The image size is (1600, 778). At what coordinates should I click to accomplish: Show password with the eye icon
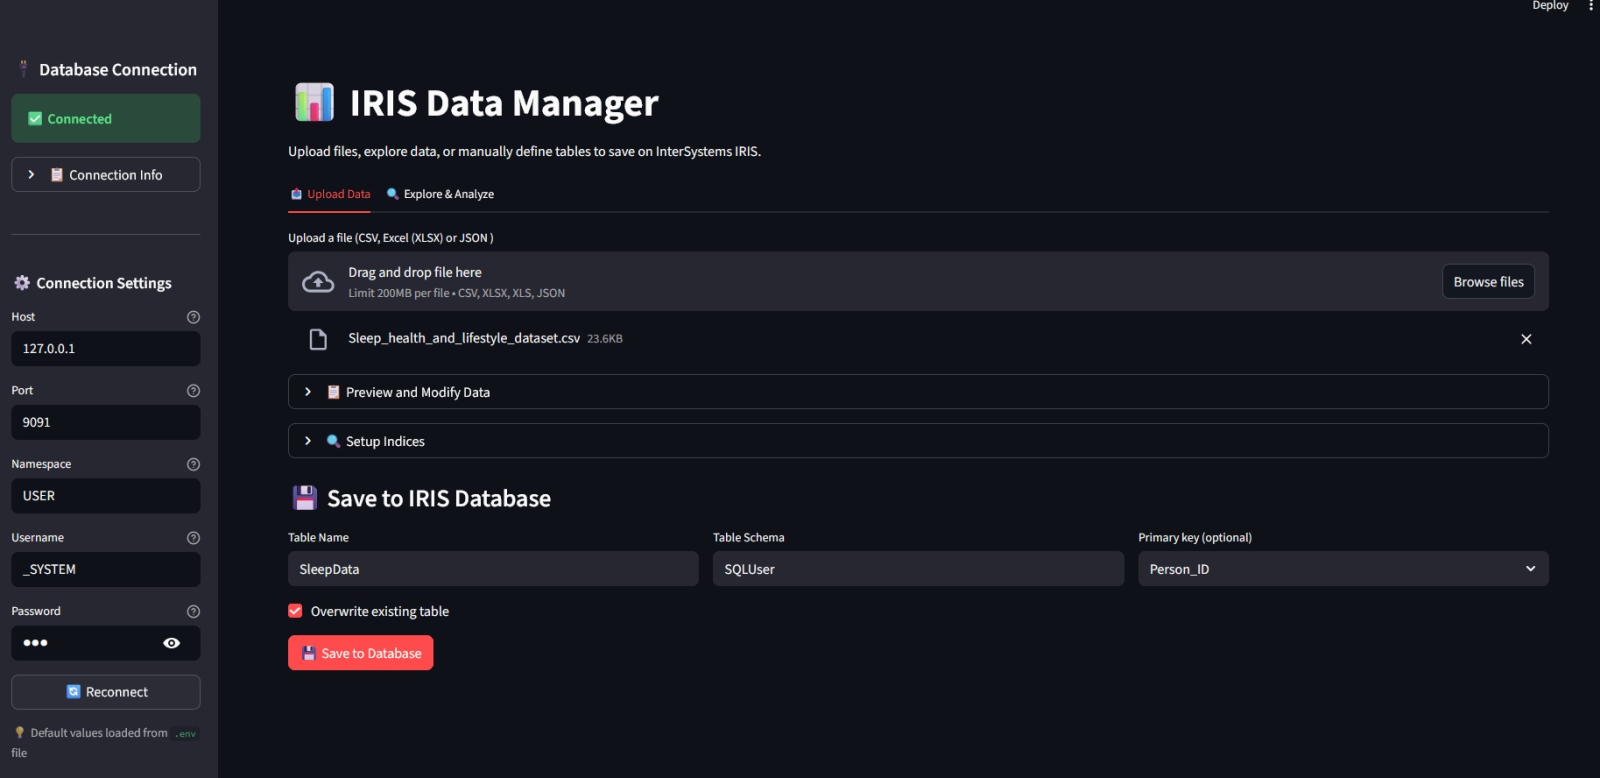(172, 643)
